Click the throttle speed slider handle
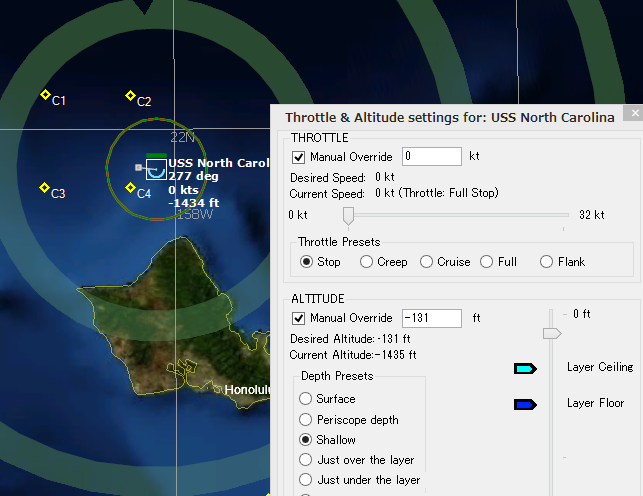643x496 pixels. (x=348, y=216)
